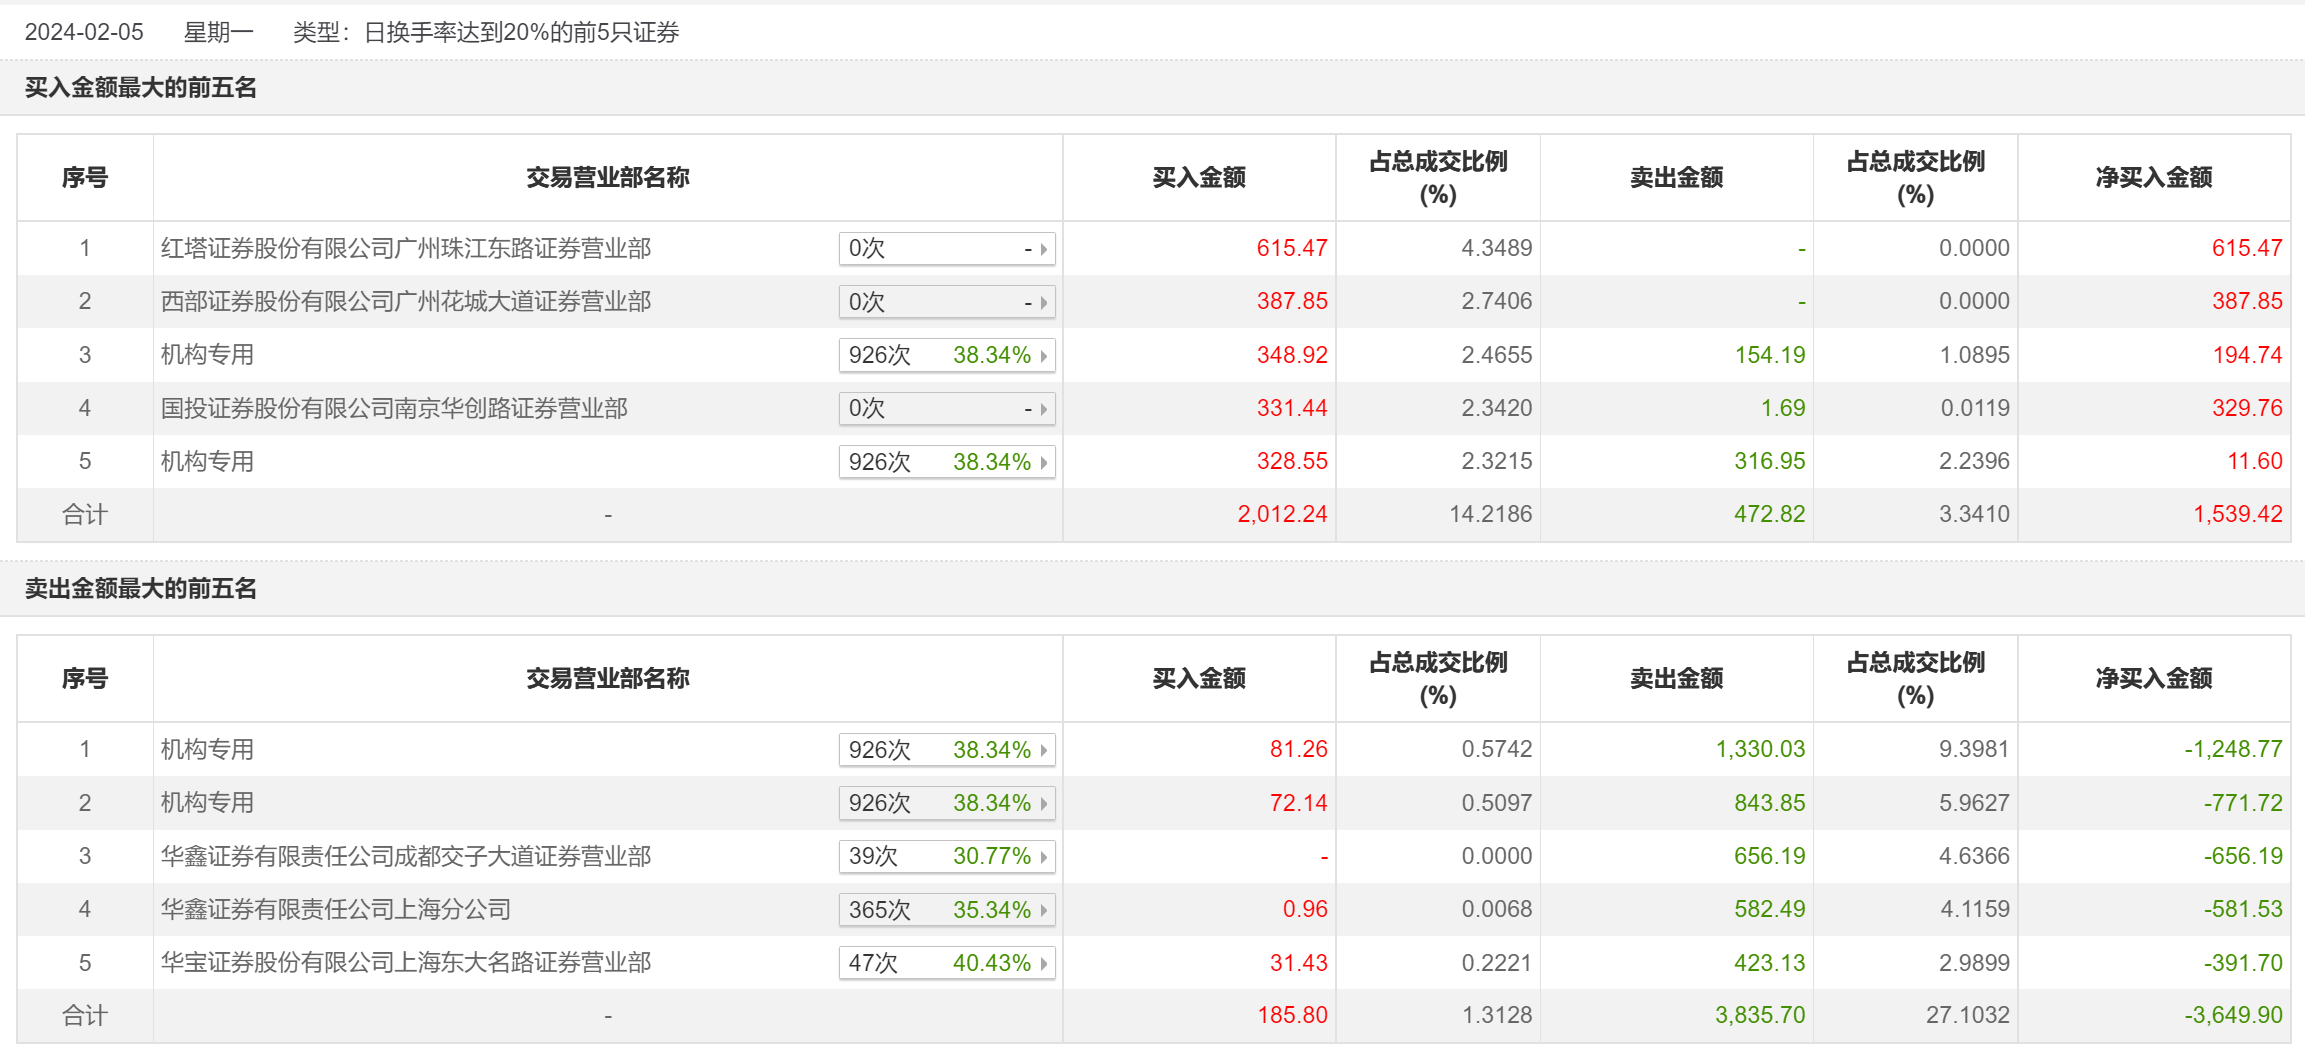
Task: Open 华鑫证券有限责任公司上海分公司 link
Action: pos(335,910)
